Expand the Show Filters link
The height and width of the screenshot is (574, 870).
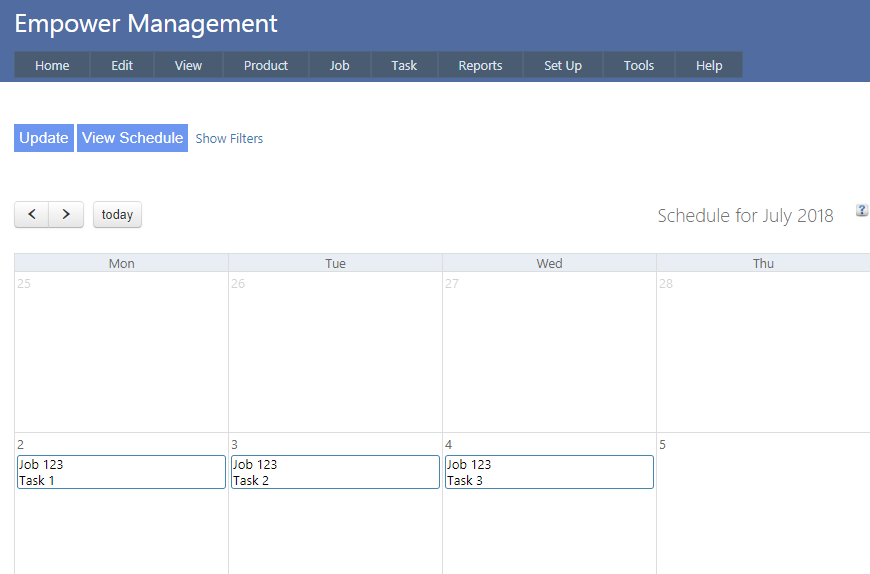(229, 139)
